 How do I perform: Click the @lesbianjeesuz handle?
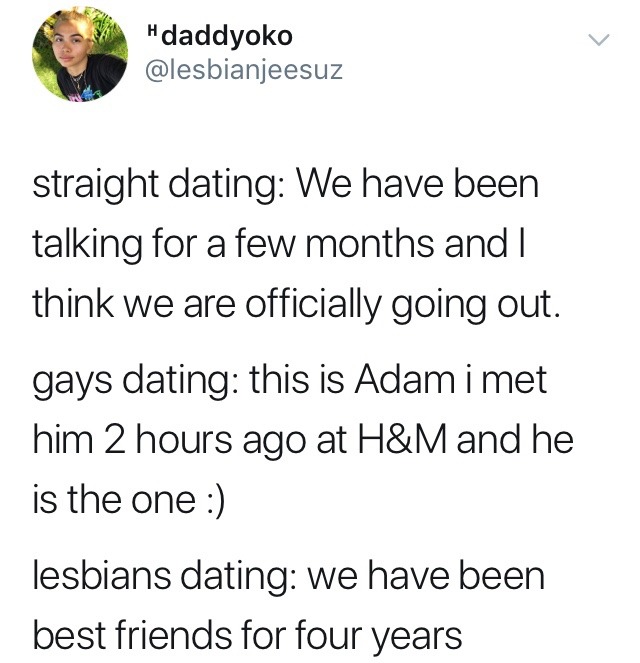[x=246, y=72]
